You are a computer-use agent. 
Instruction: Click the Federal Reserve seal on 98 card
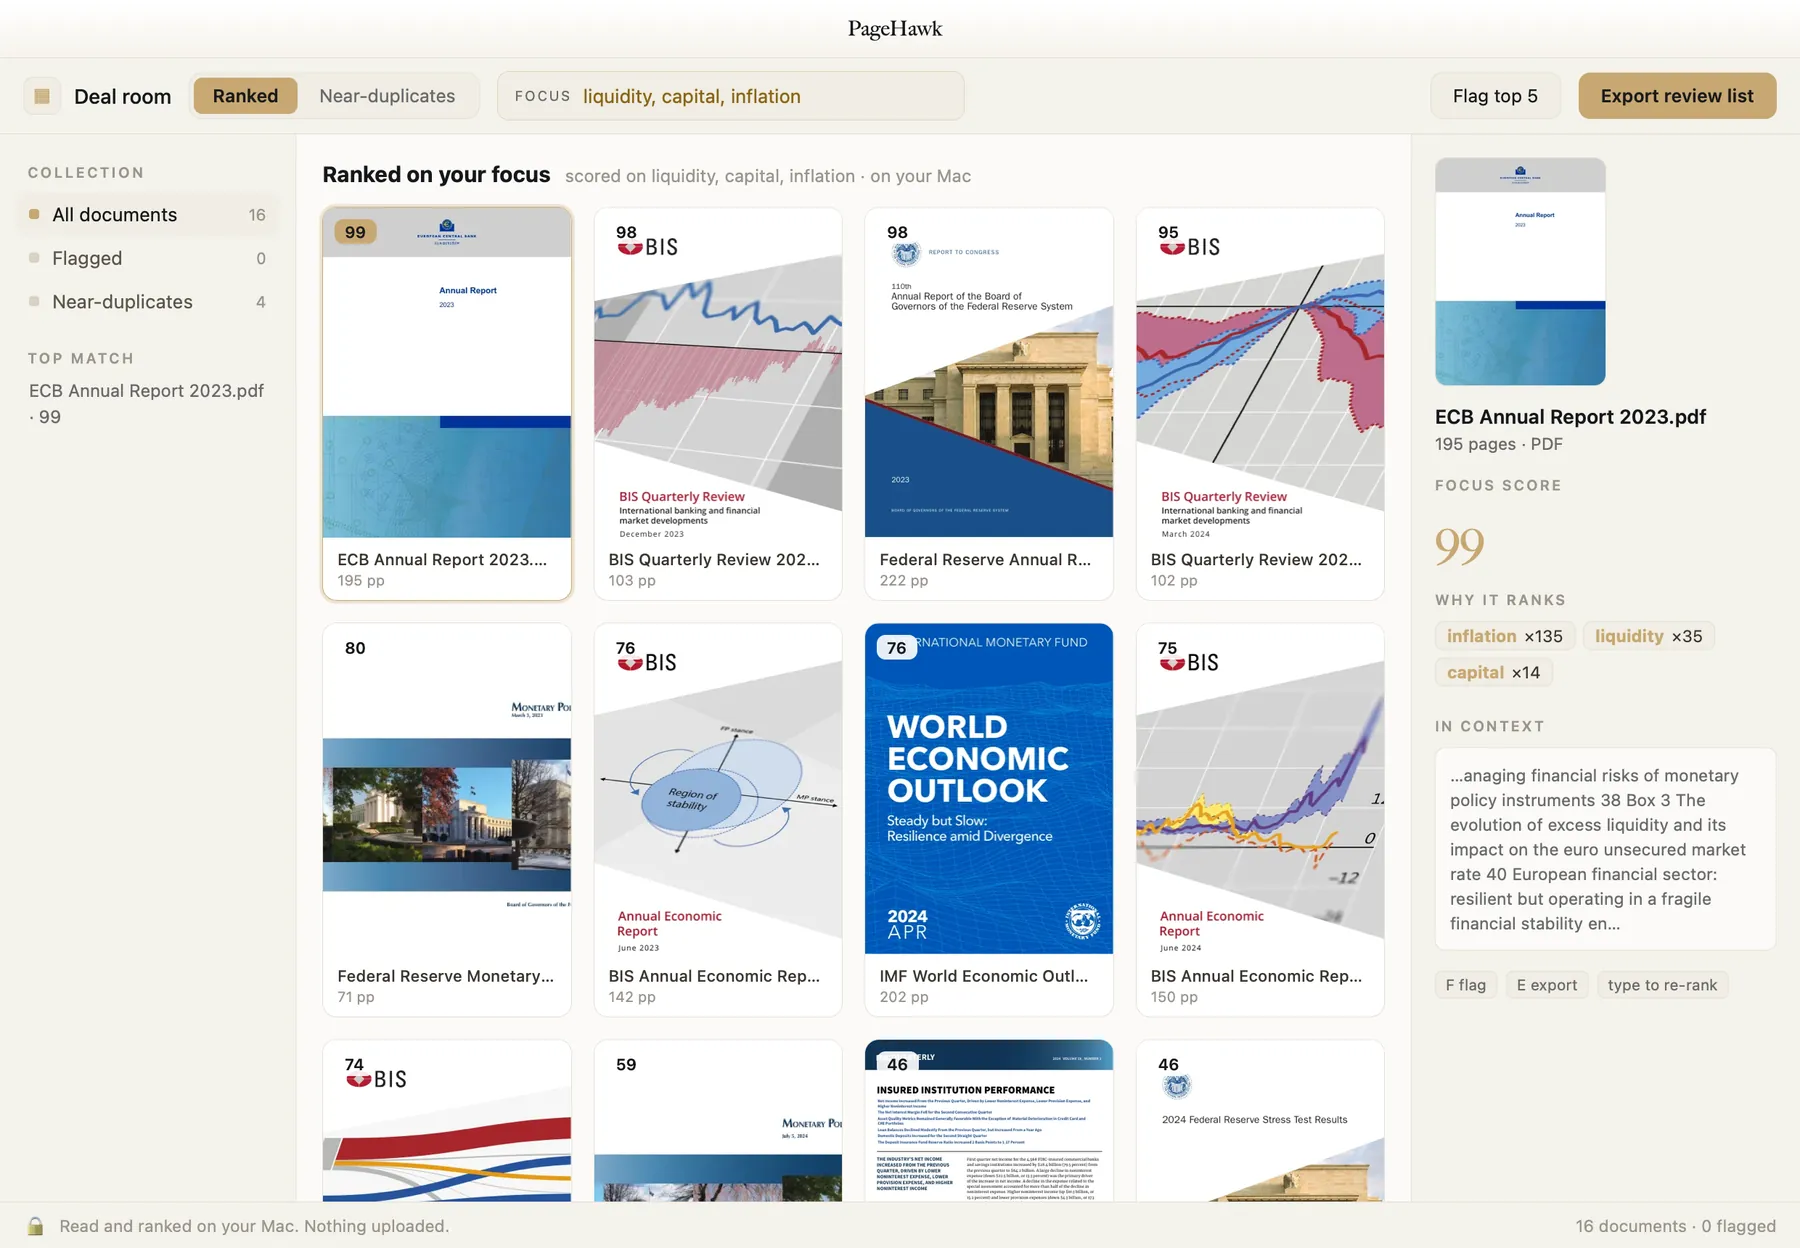click(906, 253)
